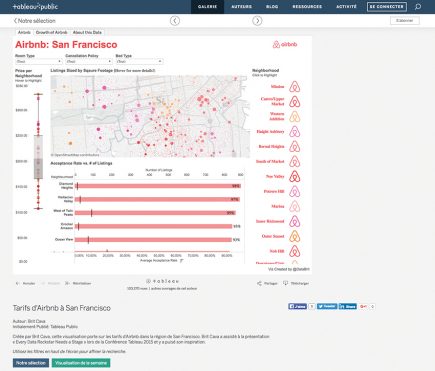435x371 pixels.
Task: Highlight Bernal Heights Airbnb icon
Action: pos(295,147)
